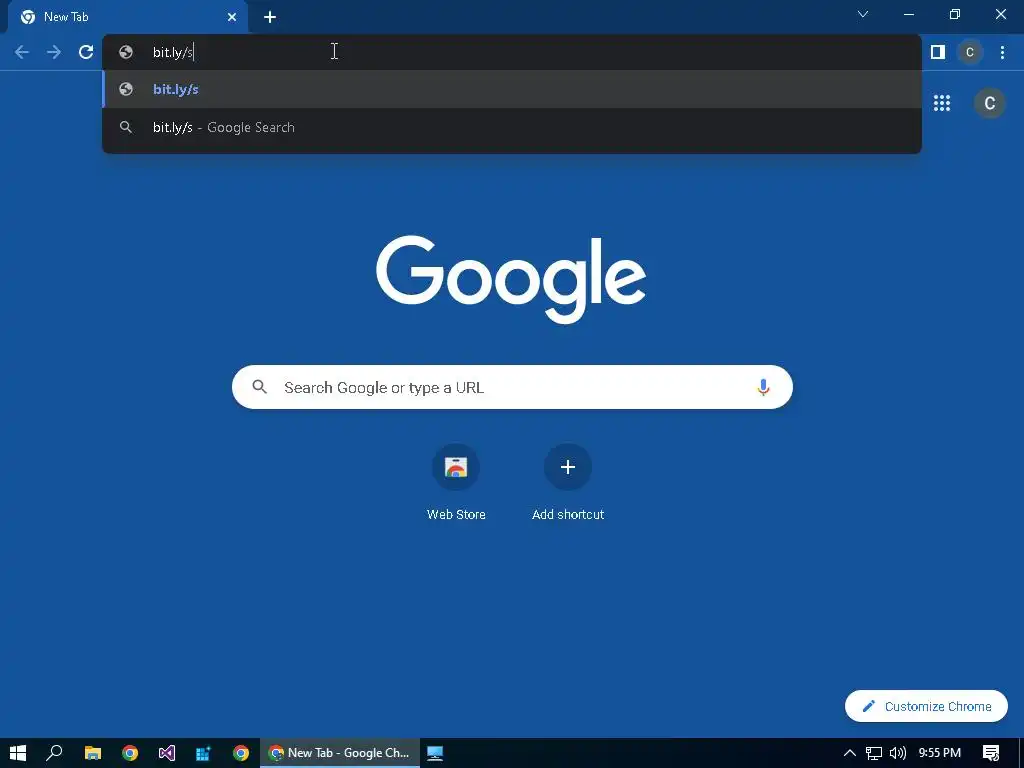
Task: Open the Windows Start menu
Action: tap(18, 753)
